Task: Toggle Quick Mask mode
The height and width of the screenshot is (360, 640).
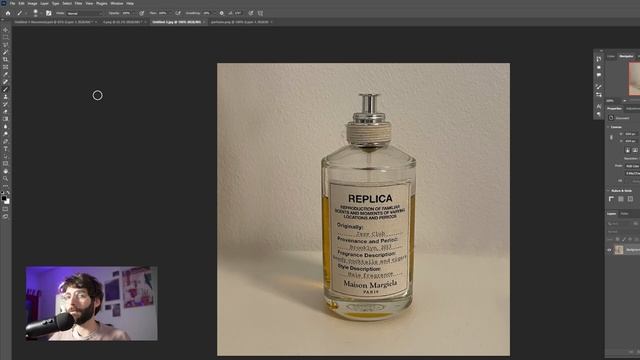Action: tap(5, 209)
